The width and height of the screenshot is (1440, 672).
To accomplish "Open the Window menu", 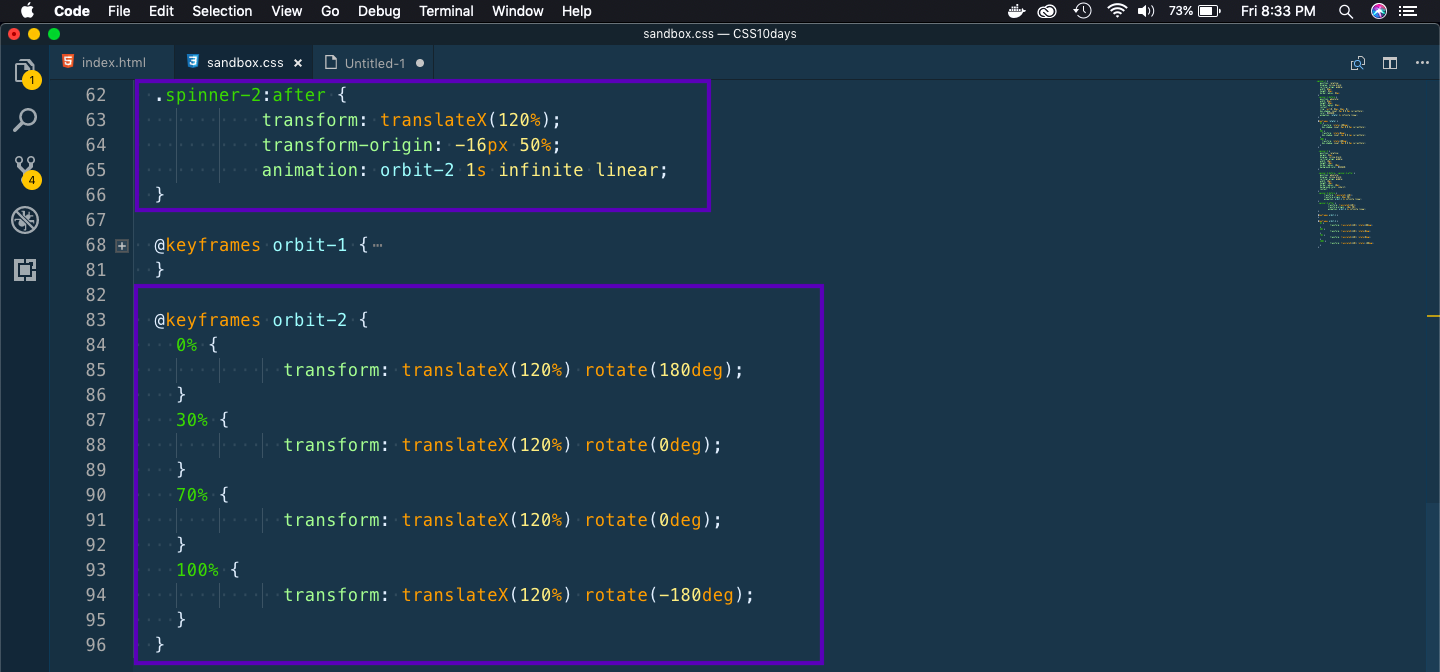I will click(518, 11).
